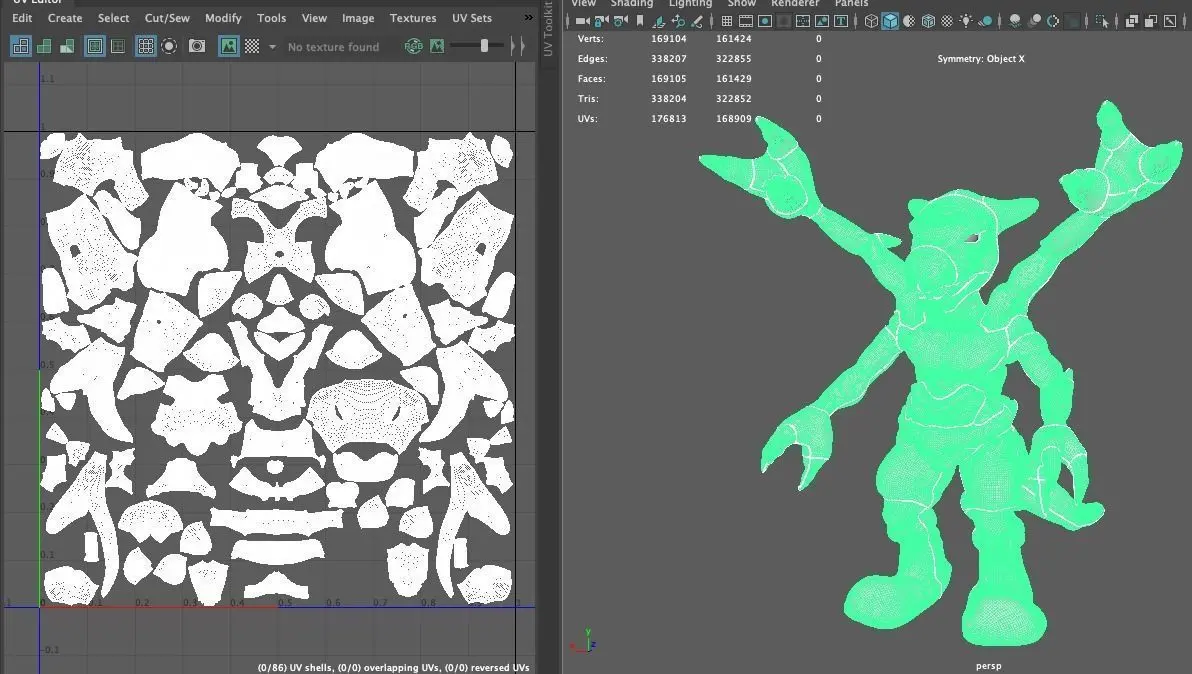Toggle the safe title icon
Viewport: 1192px width, 674px height.
click(841, 21)
